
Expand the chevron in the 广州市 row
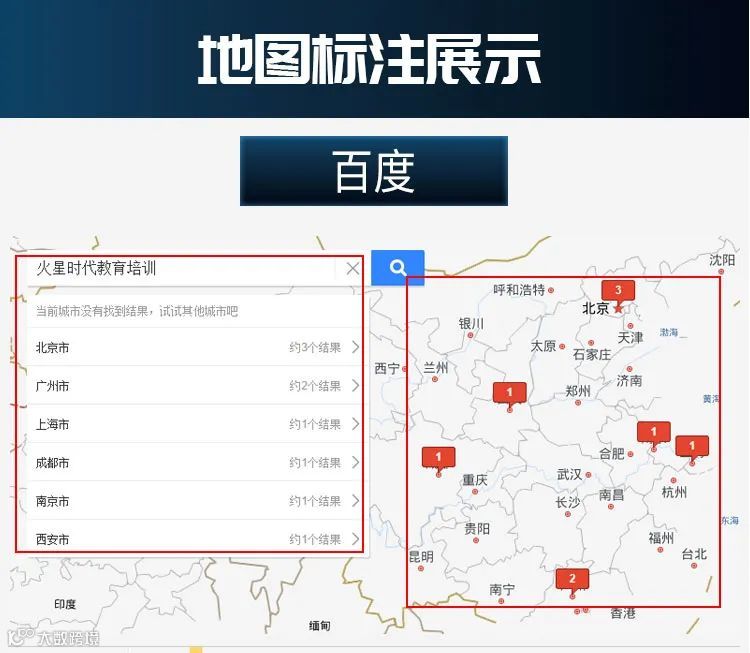tap(355, 386)
